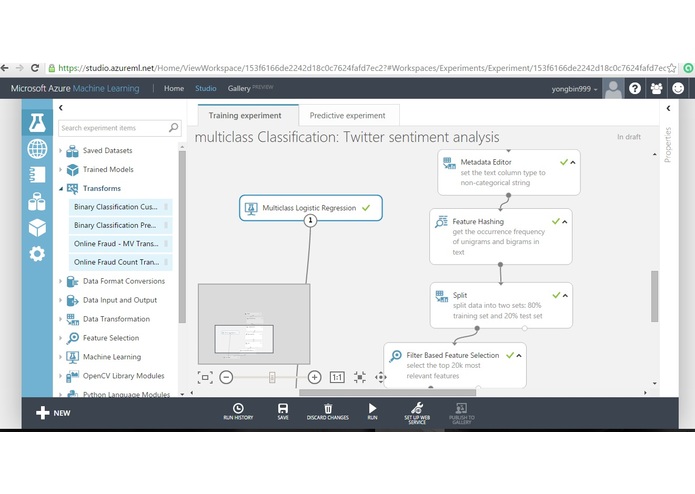Viewport: 695px width, 494px height.
Task: Expand the Data Format Conversions category
Action: pyautogui.click(x=61, y=281)
